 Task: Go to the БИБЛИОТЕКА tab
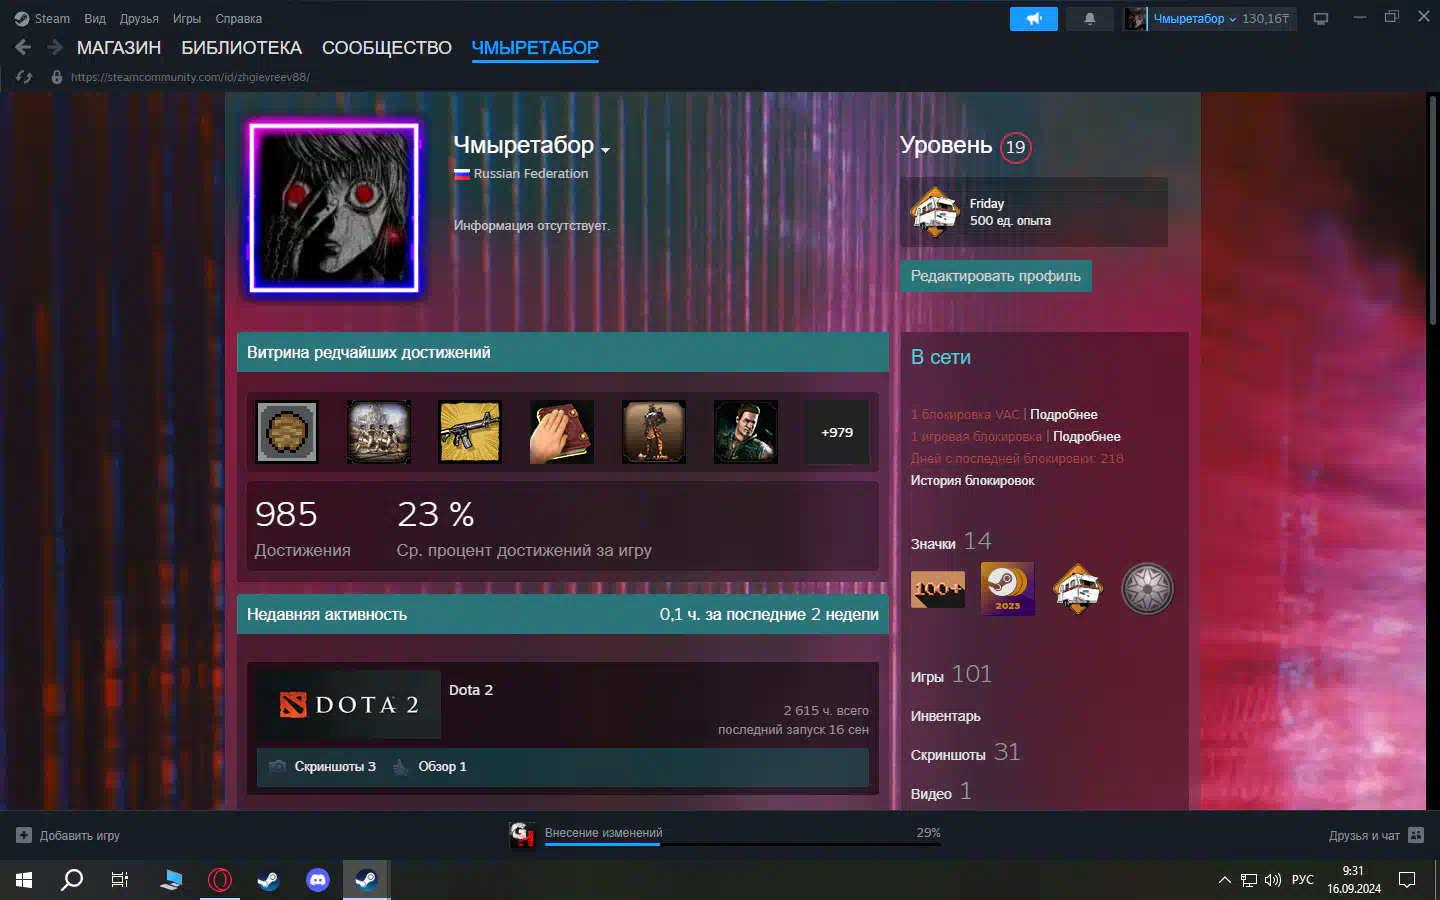[241, 48]
